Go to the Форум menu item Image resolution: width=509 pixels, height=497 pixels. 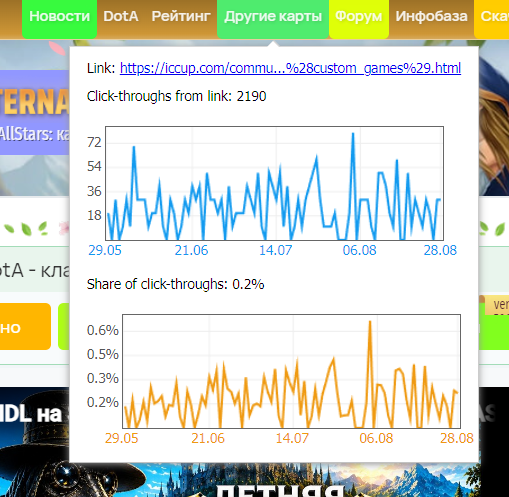coord(359,18)
